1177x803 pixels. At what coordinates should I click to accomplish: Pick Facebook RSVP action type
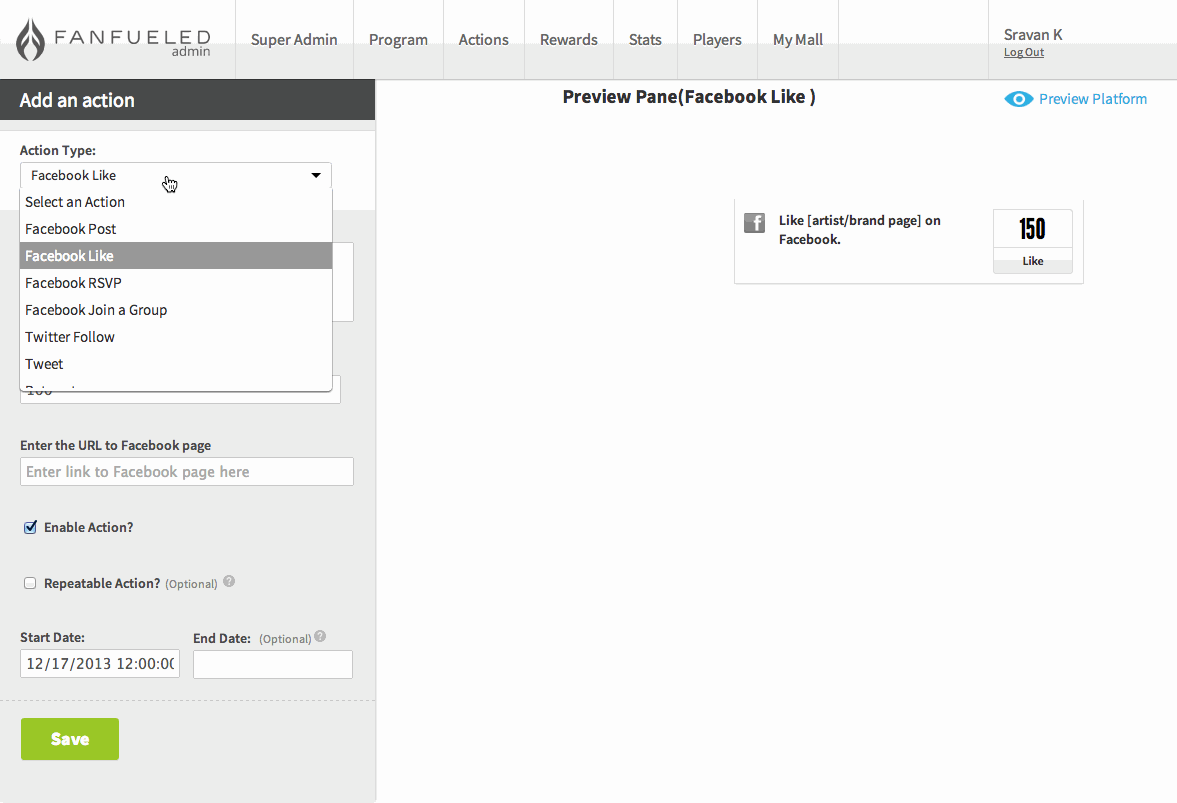pyautogui.click(x=176, y=283)
